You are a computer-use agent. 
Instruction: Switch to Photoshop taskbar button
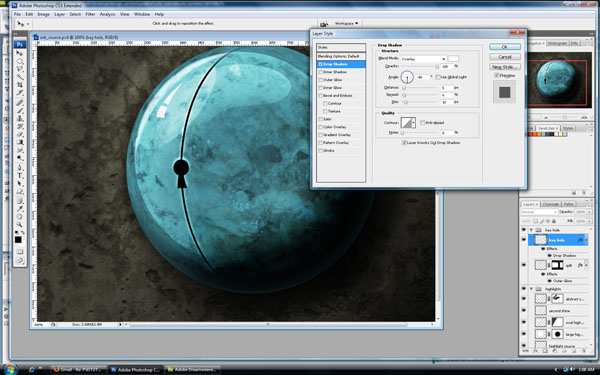point(135,370)
